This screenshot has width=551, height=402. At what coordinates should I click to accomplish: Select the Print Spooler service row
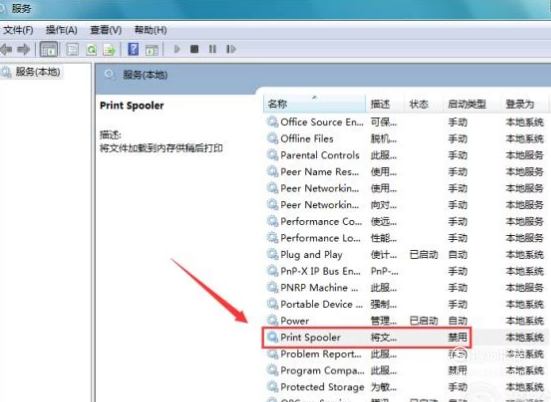[406, 337]
